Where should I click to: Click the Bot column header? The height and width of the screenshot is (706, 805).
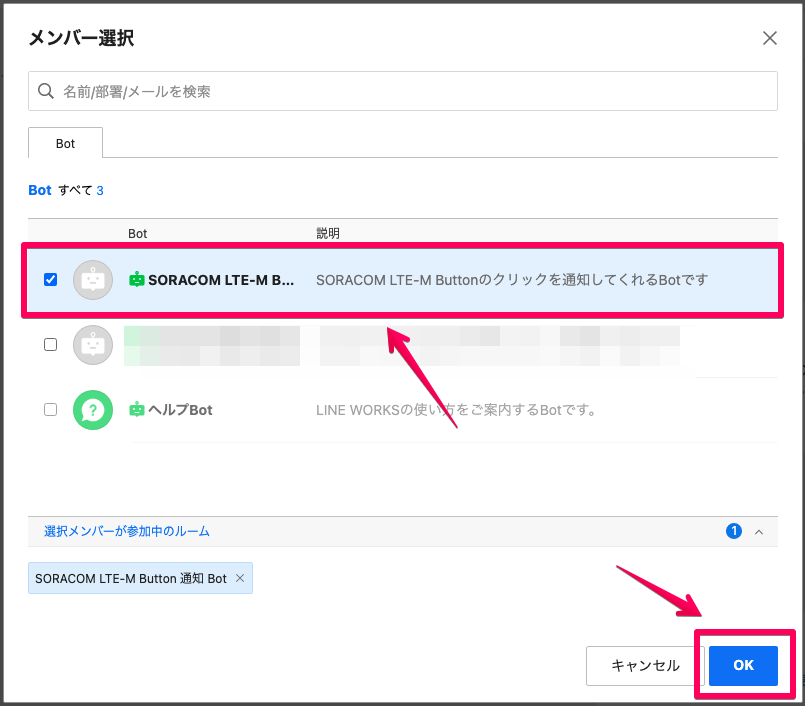(x=137, y=234)
